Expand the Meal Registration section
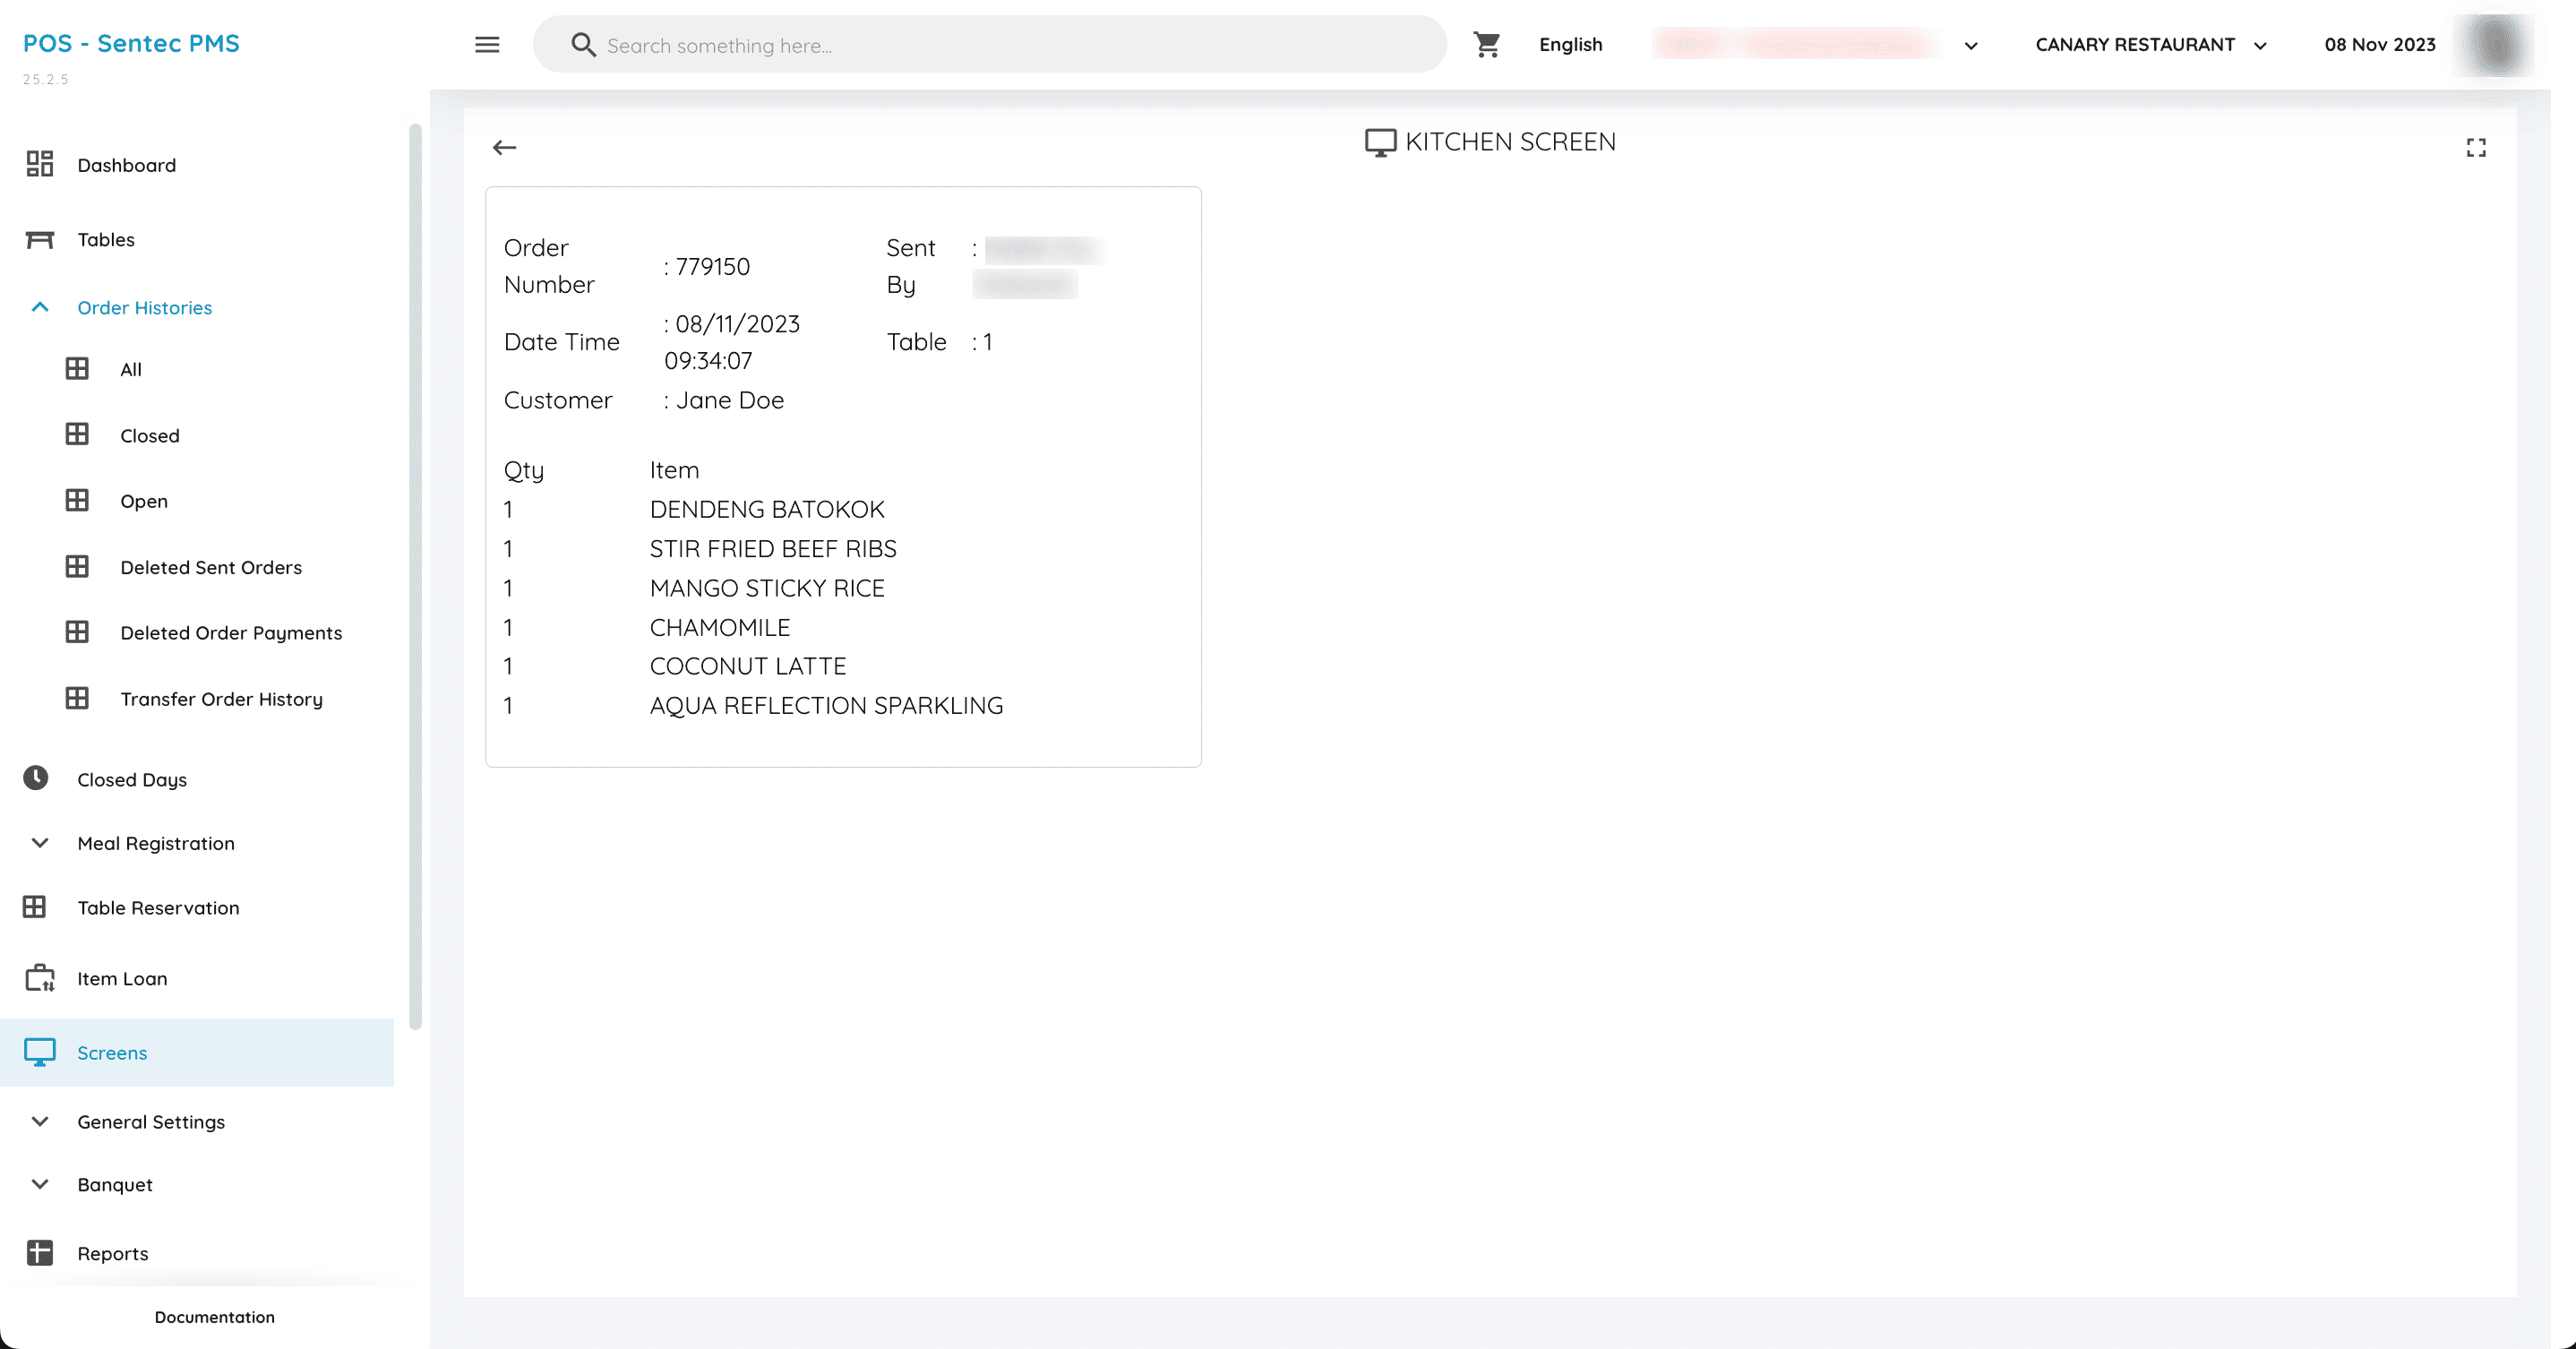Viewport: 2576px width, 1349px height. (40, 843)
